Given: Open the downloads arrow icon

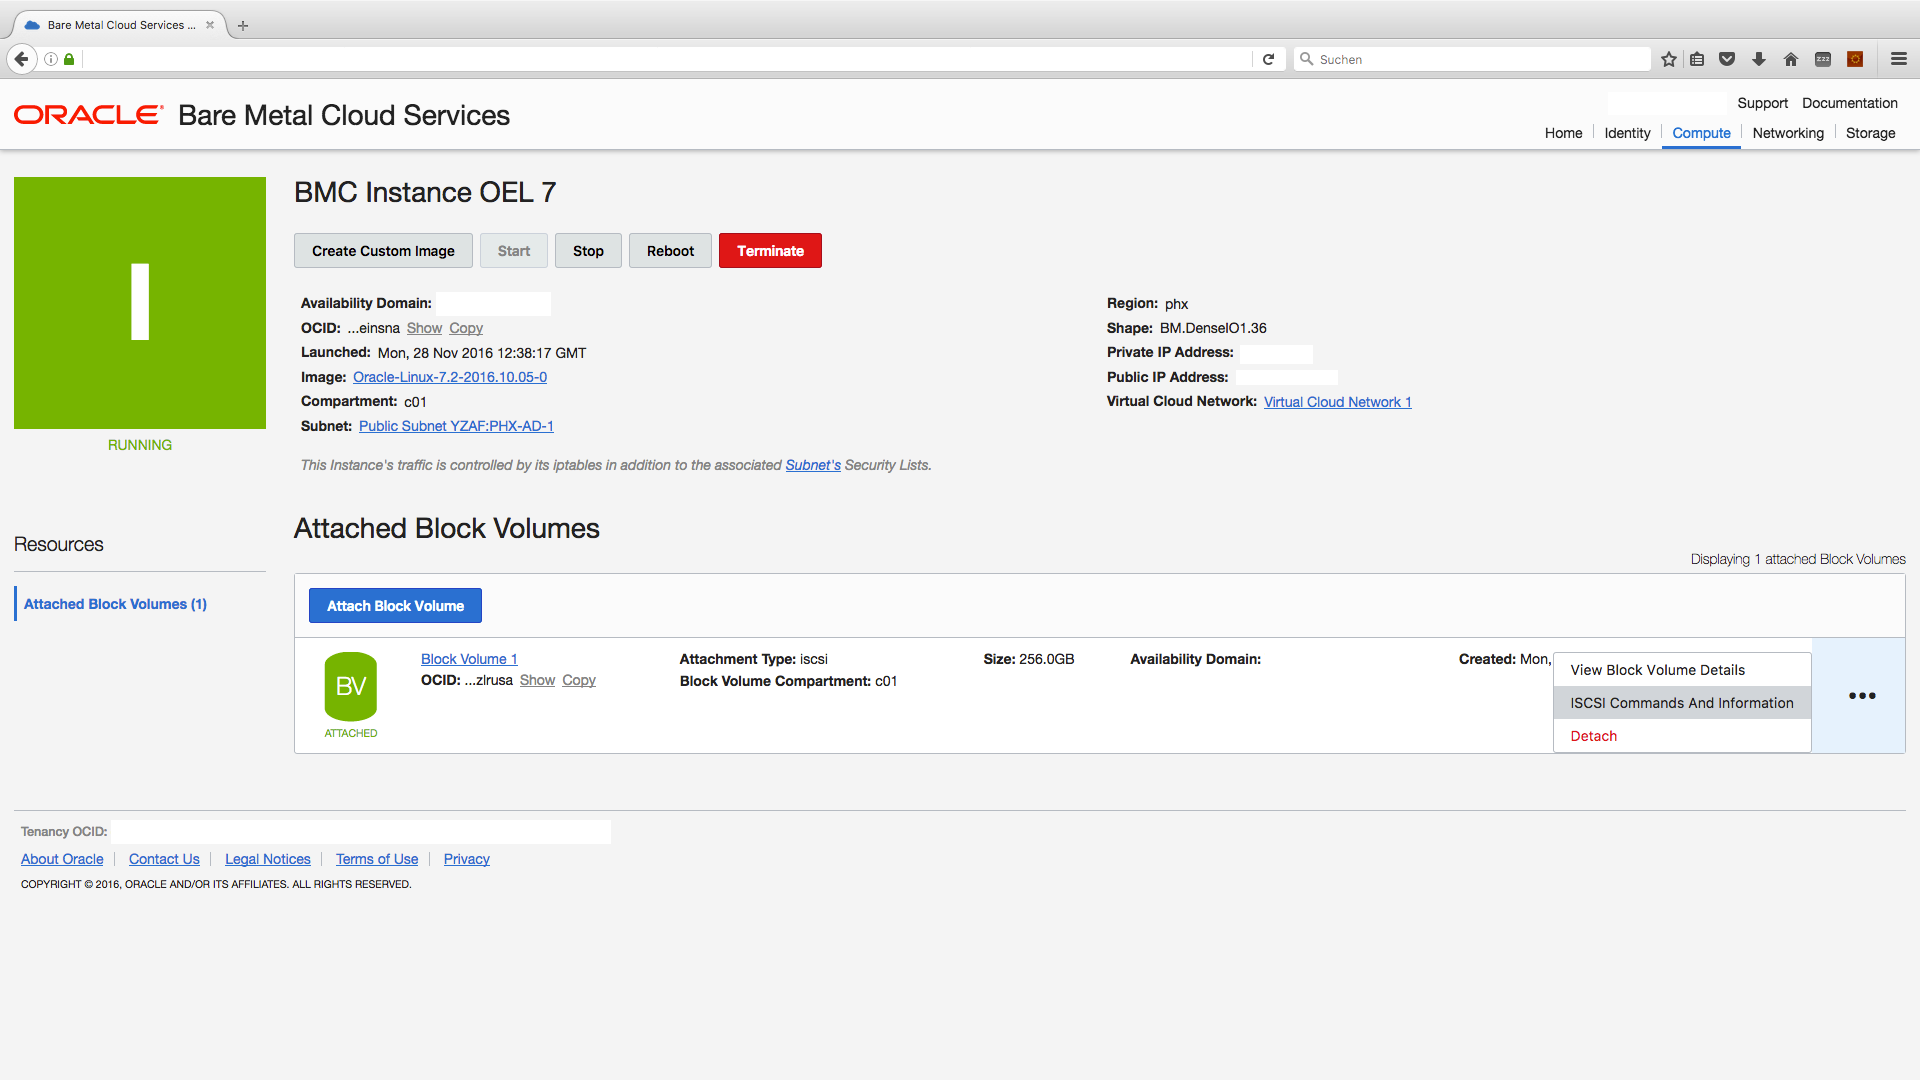Looking at the screenshot, I should pyautogui.click(x=1759, y=60).
